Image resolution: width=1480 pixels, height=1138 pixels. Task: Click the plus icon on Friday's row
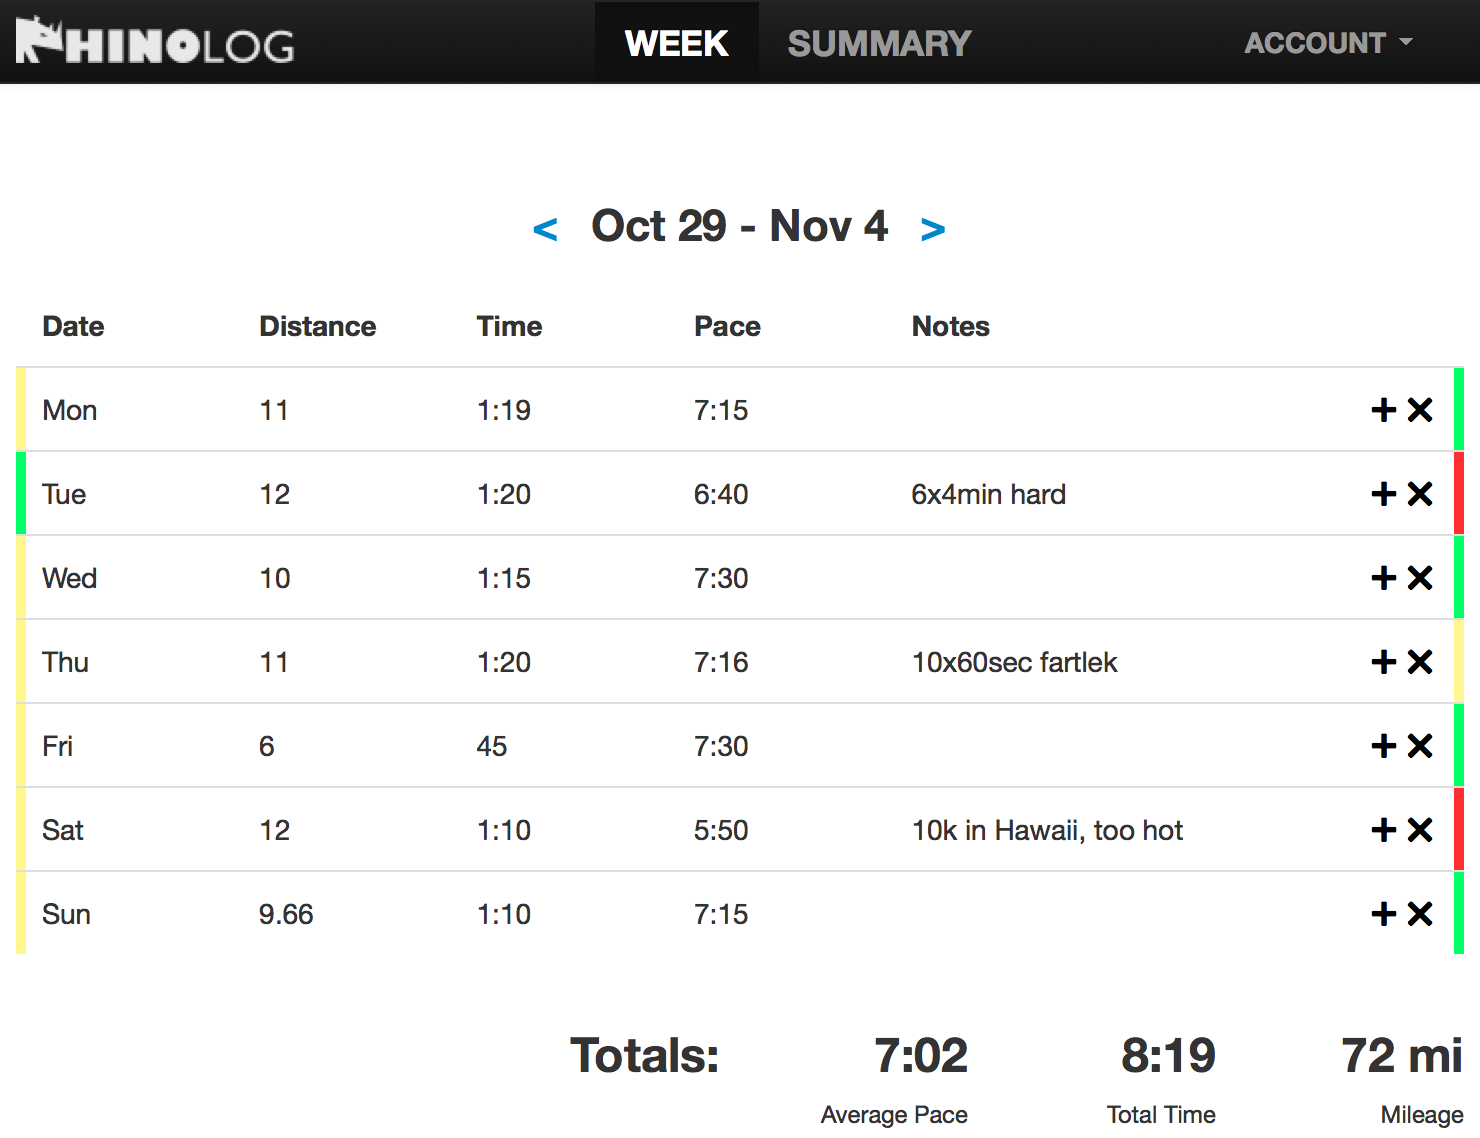pos(1384,746)
